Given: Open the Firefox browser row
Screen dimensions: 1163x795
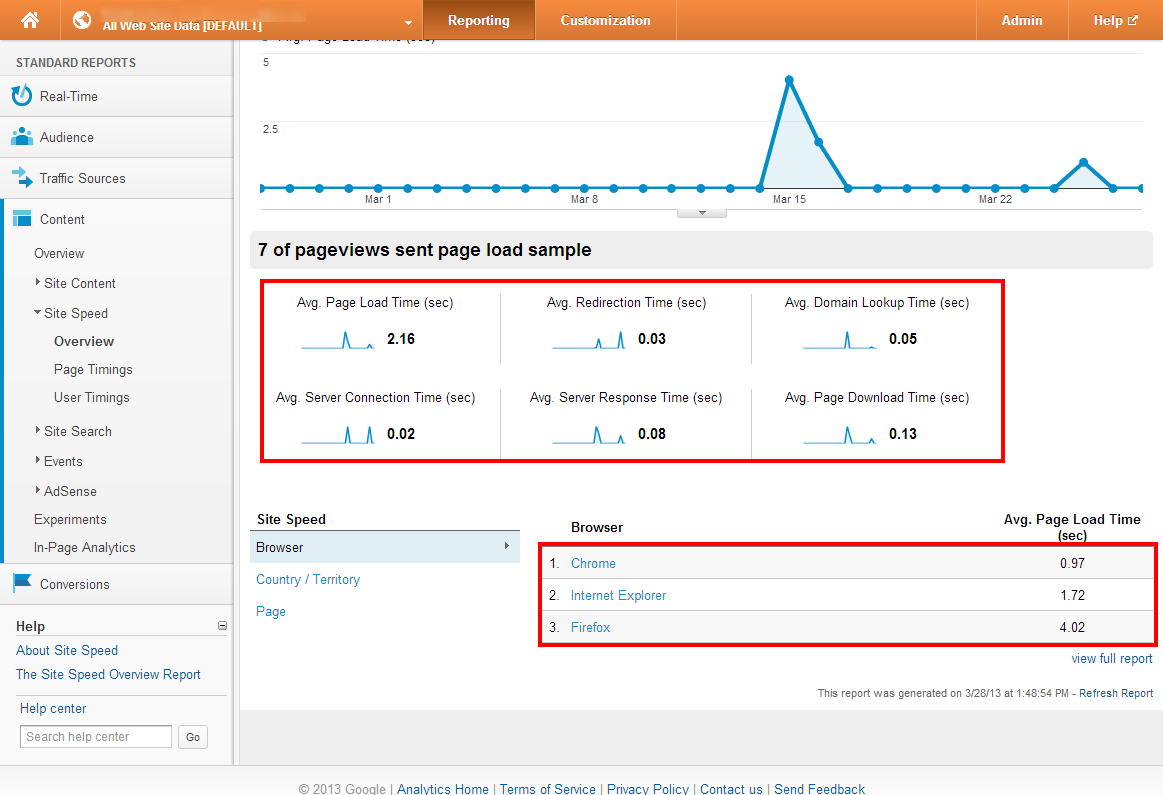Looking at the screenshot, I should (x=590, y=627).
